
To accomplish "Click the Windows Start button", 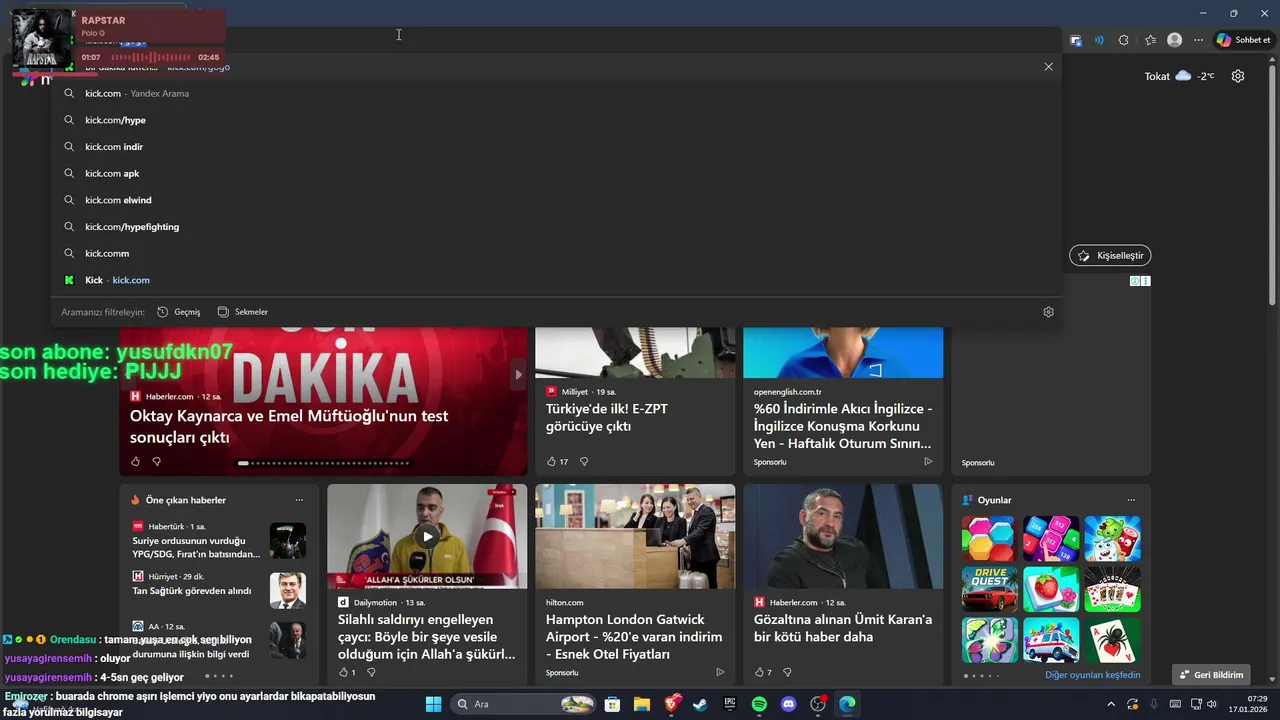I will (433, 704).
